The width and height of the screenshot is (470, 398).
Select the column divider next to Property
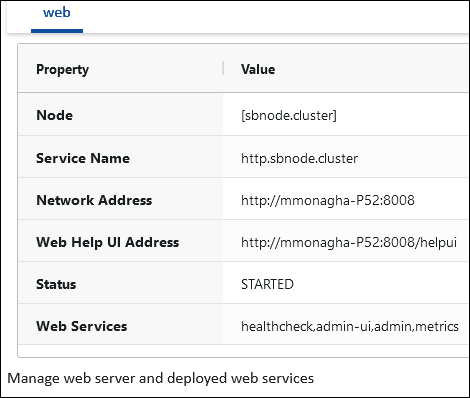tap(223, 68)
